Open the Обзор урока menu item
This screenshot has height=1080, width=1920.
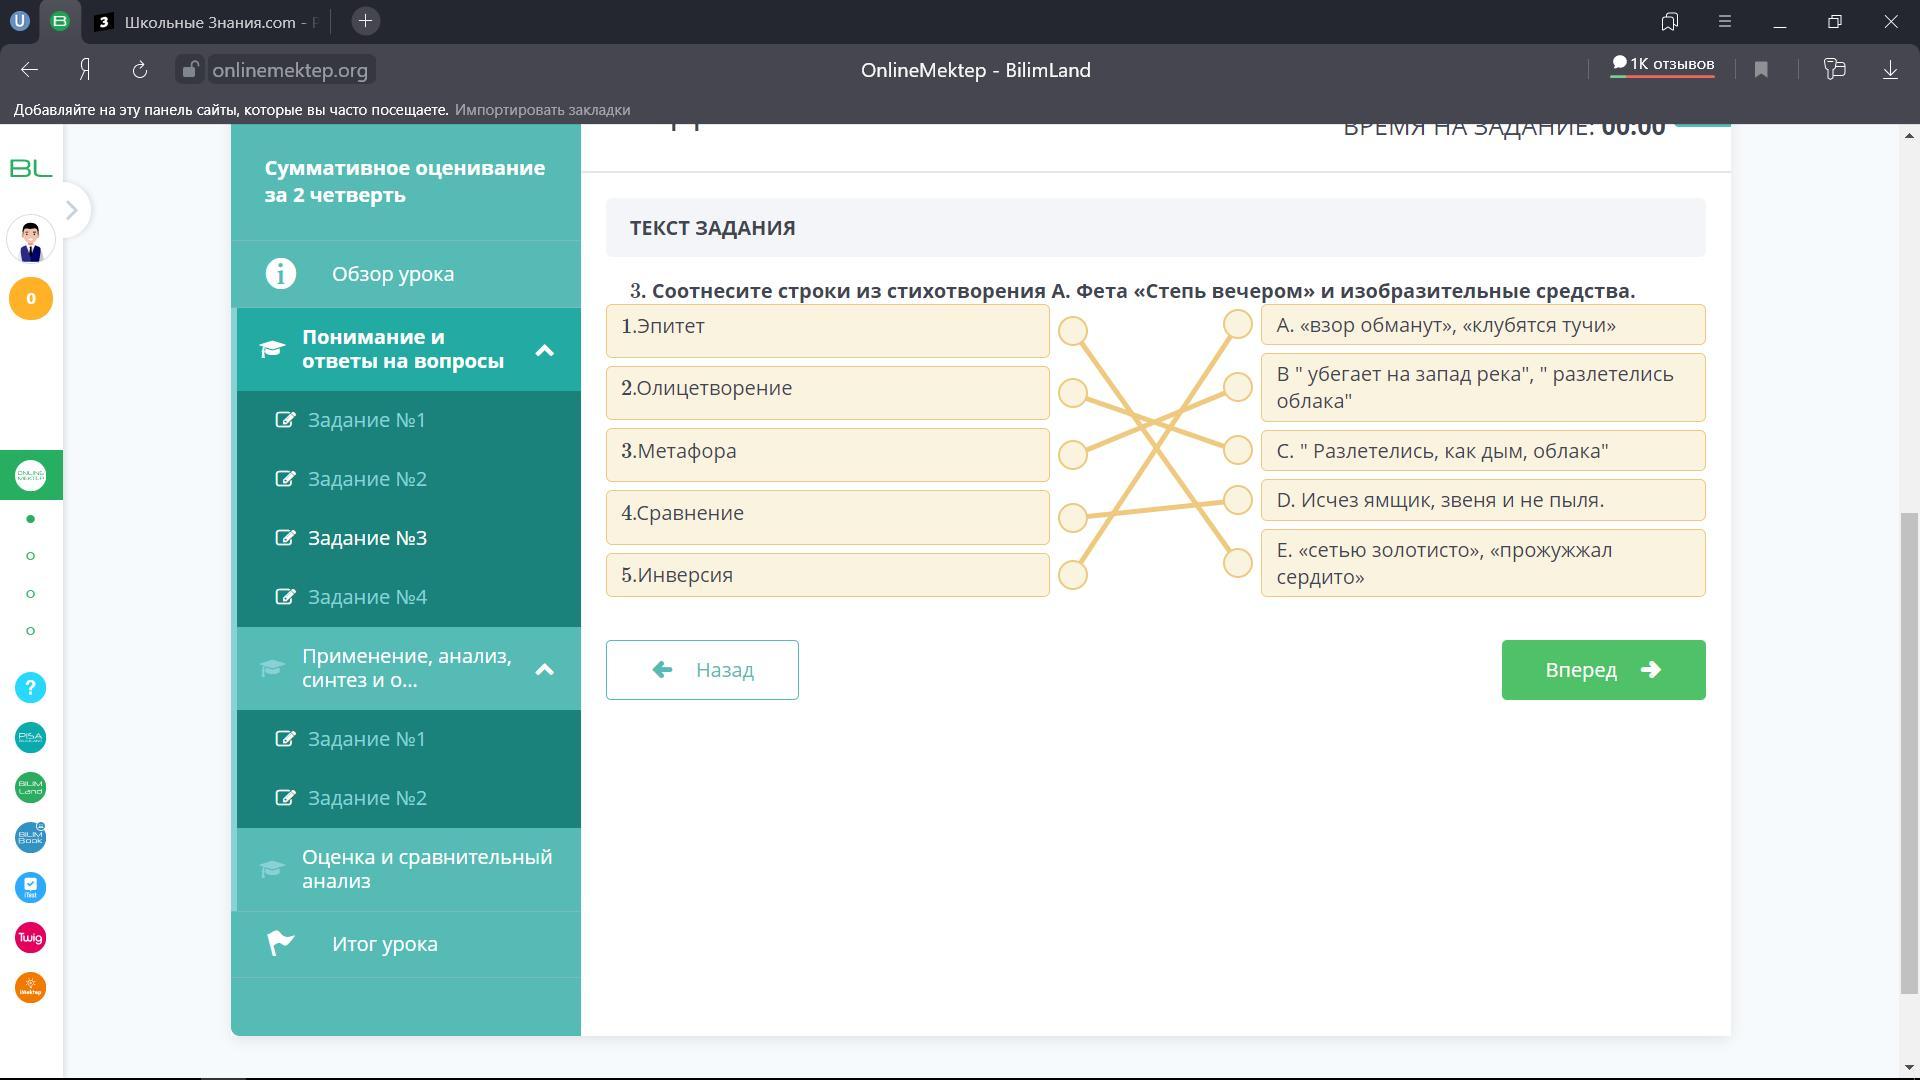tap(392, 274)
